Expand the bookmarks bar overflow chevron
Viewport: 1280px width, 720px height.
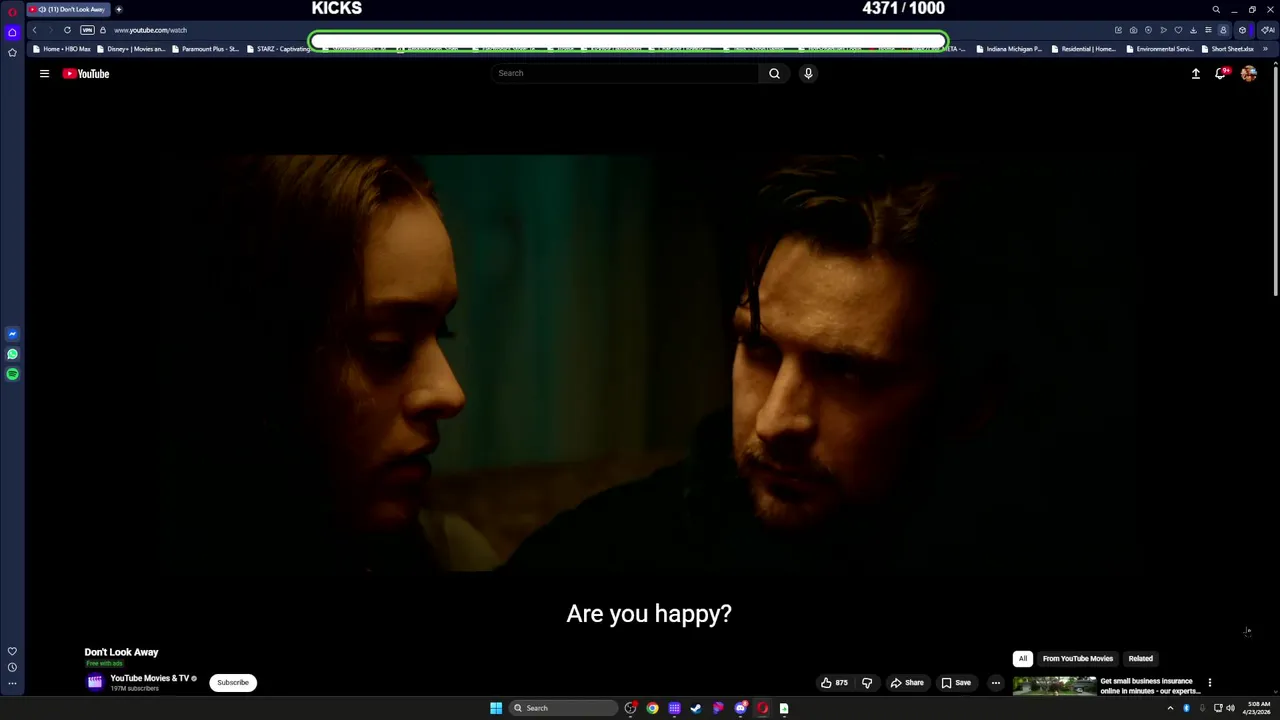pyautogui.click(x=1265, y=49)
